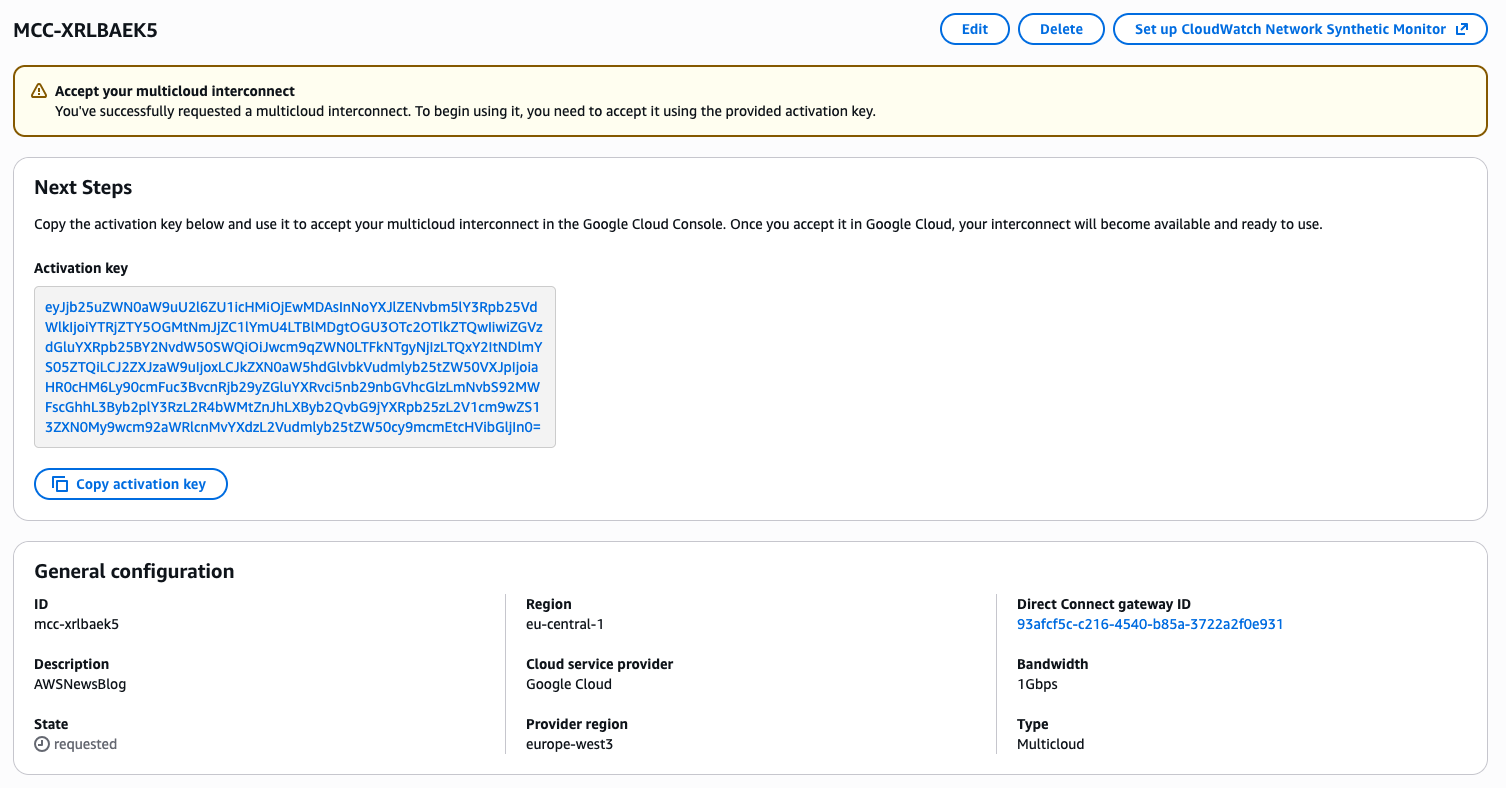1506x788 pixels.
Task: Click the copy icon for activation key
Action: pos(60,484)
